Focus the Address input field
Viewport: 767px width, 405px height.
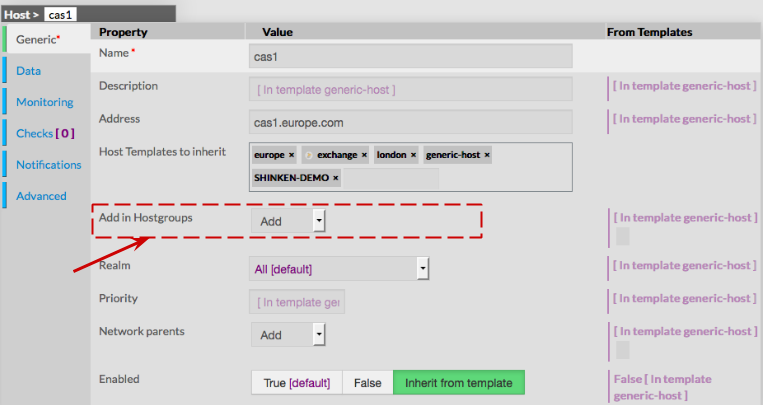point(410,122)
